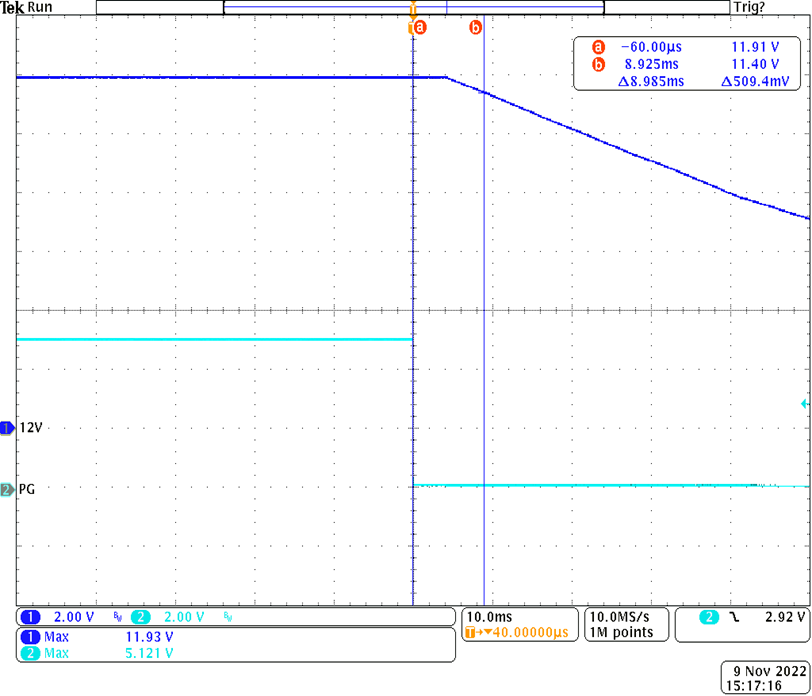Click the orange T delay icon in timebase box
This screenshot has height=696, width=812.
(471, 632)
